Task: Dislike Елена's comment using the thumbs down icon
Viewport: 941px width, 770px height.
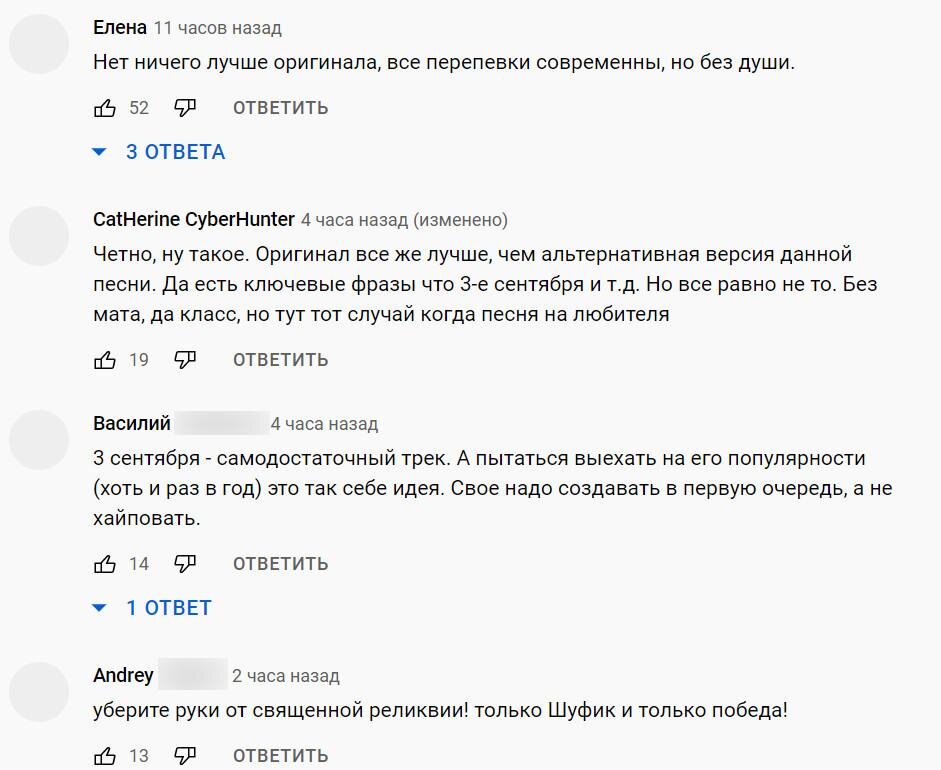Action: pos(185,107)
